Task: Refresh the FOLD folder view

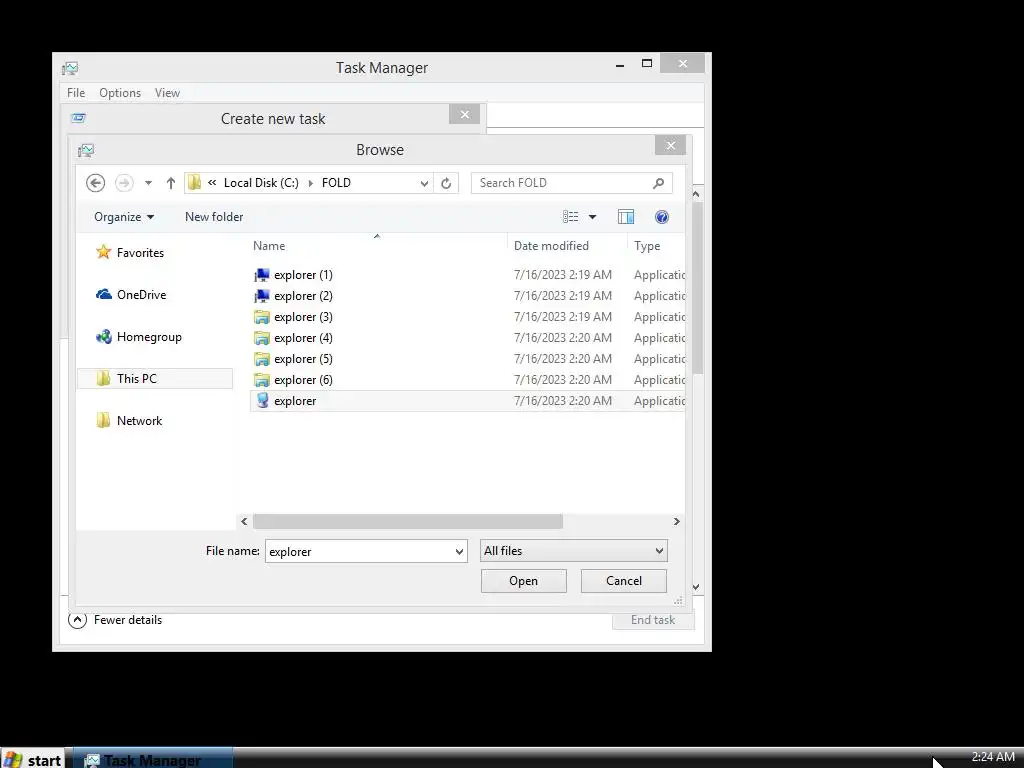Action: pos(446,184)
